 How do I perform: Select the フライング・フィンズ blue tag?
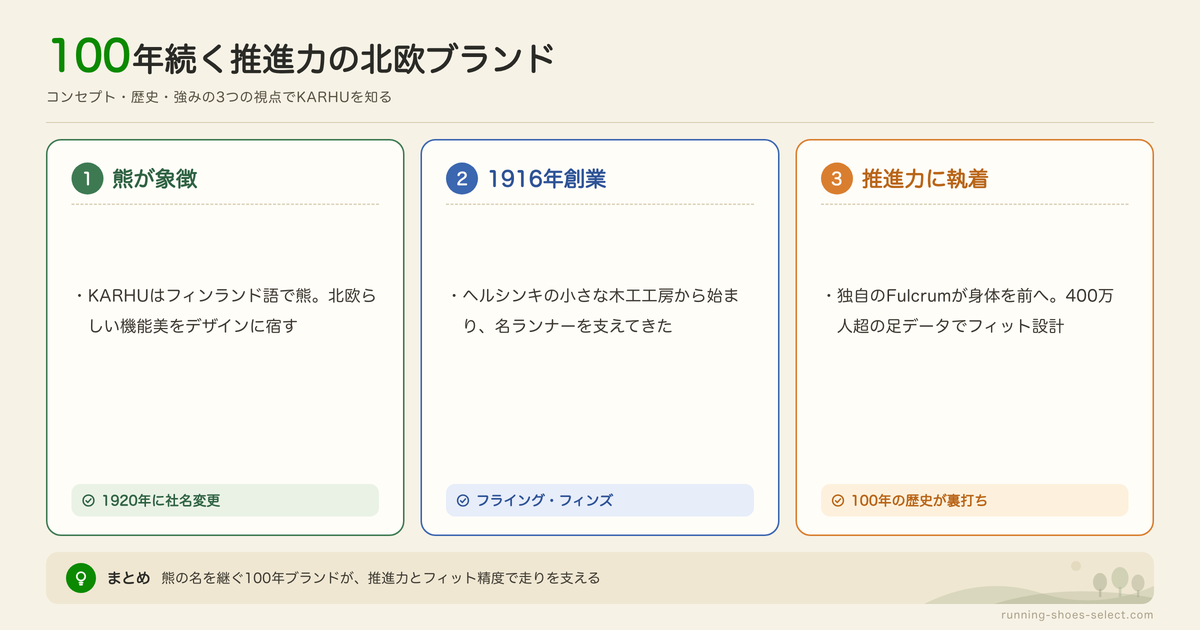coord(600,500)
